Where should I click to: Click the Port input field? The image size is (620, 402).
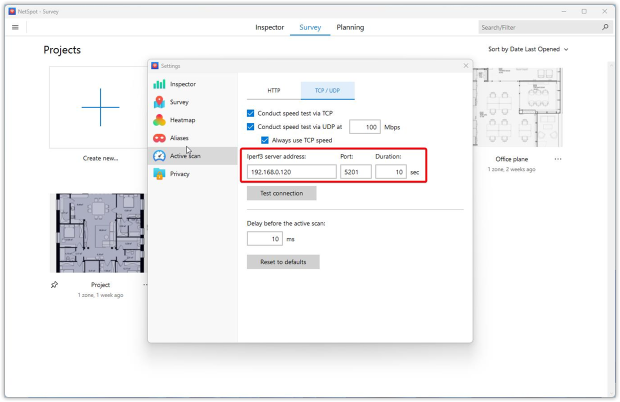coord(355,172)
